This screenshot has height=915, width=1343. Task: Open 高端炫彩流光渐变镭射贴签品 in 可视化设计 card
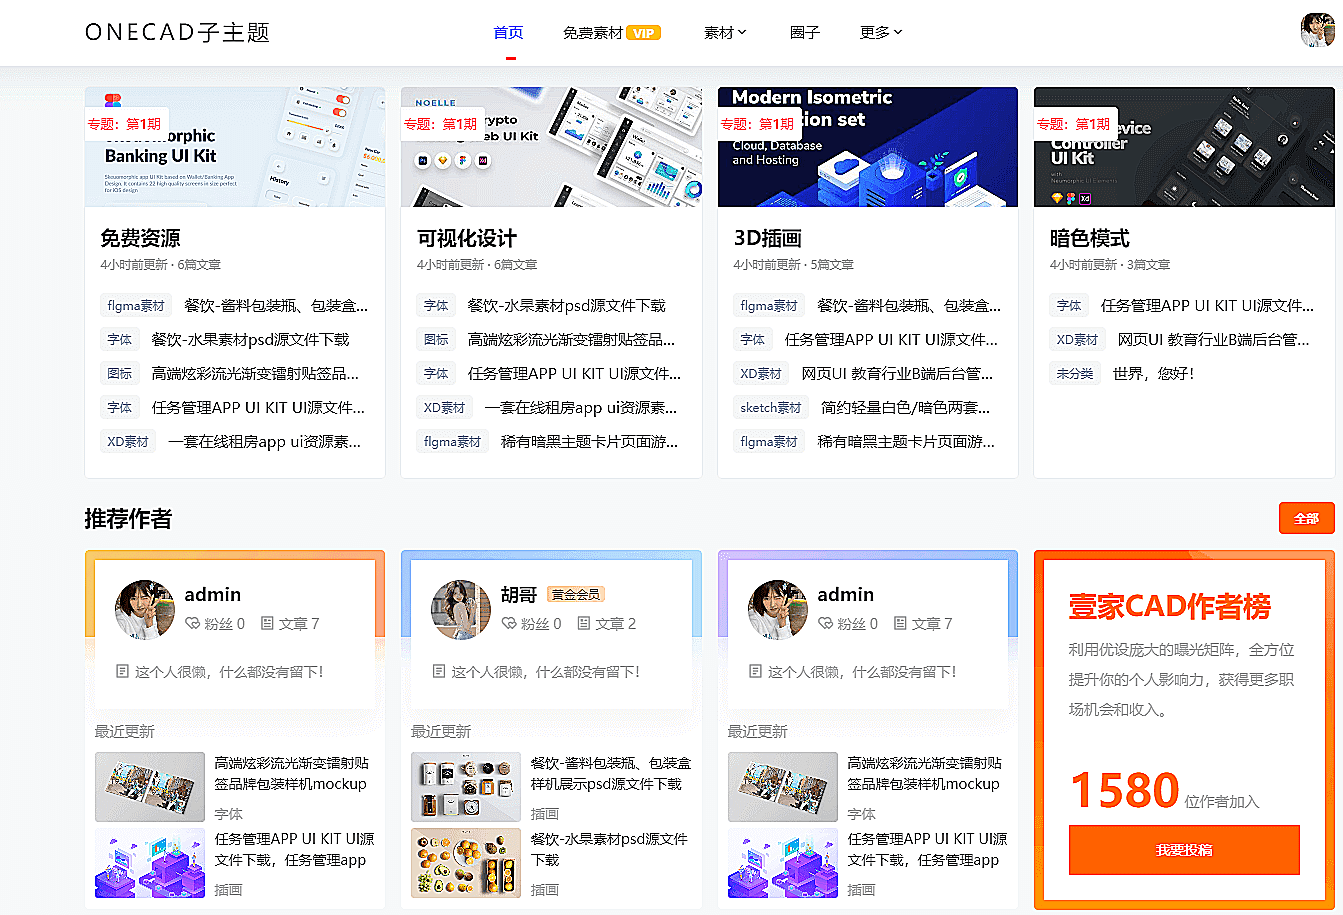coord(571,340)
